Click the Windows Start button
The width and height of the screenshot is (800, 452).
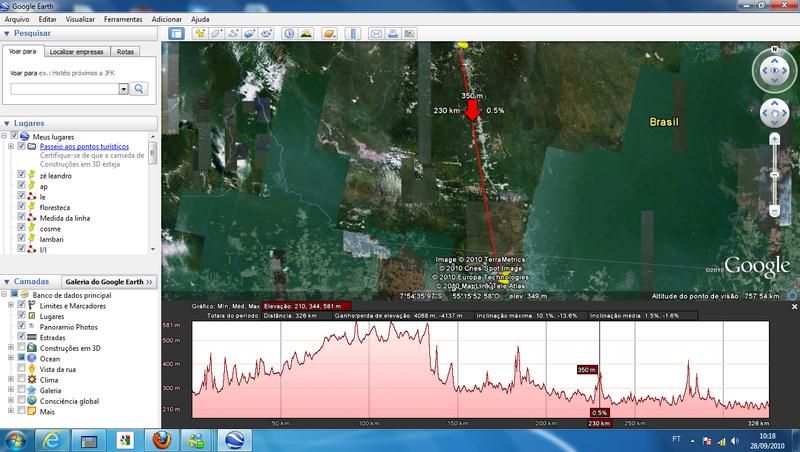pyautogui.click(x=15, y=440)
